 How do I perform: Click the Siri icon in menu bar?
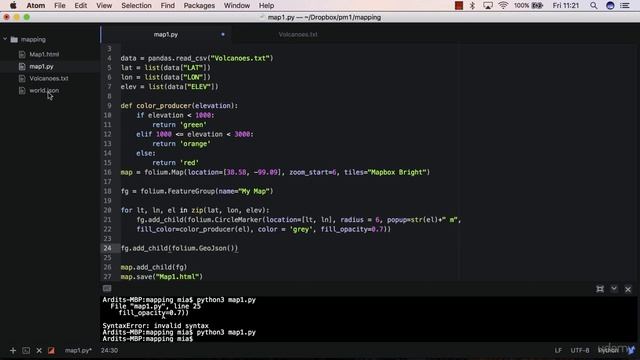tap(610, 5)
